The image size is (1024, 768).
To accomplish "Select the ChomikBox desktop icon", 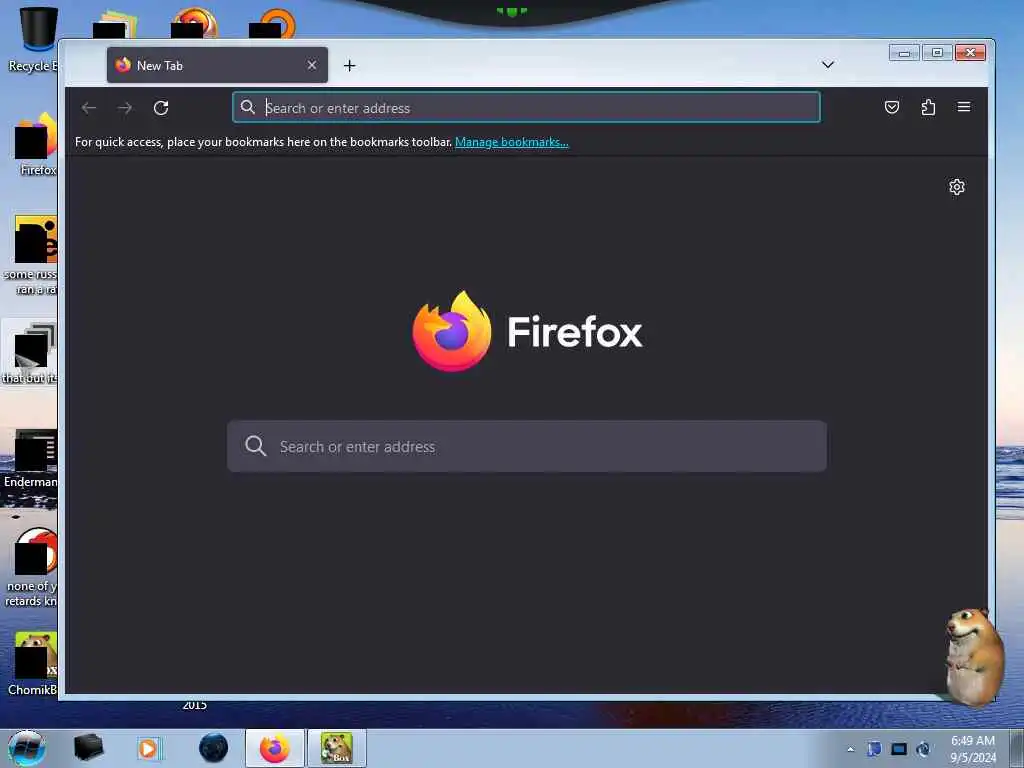I will (x=34, y=664).
